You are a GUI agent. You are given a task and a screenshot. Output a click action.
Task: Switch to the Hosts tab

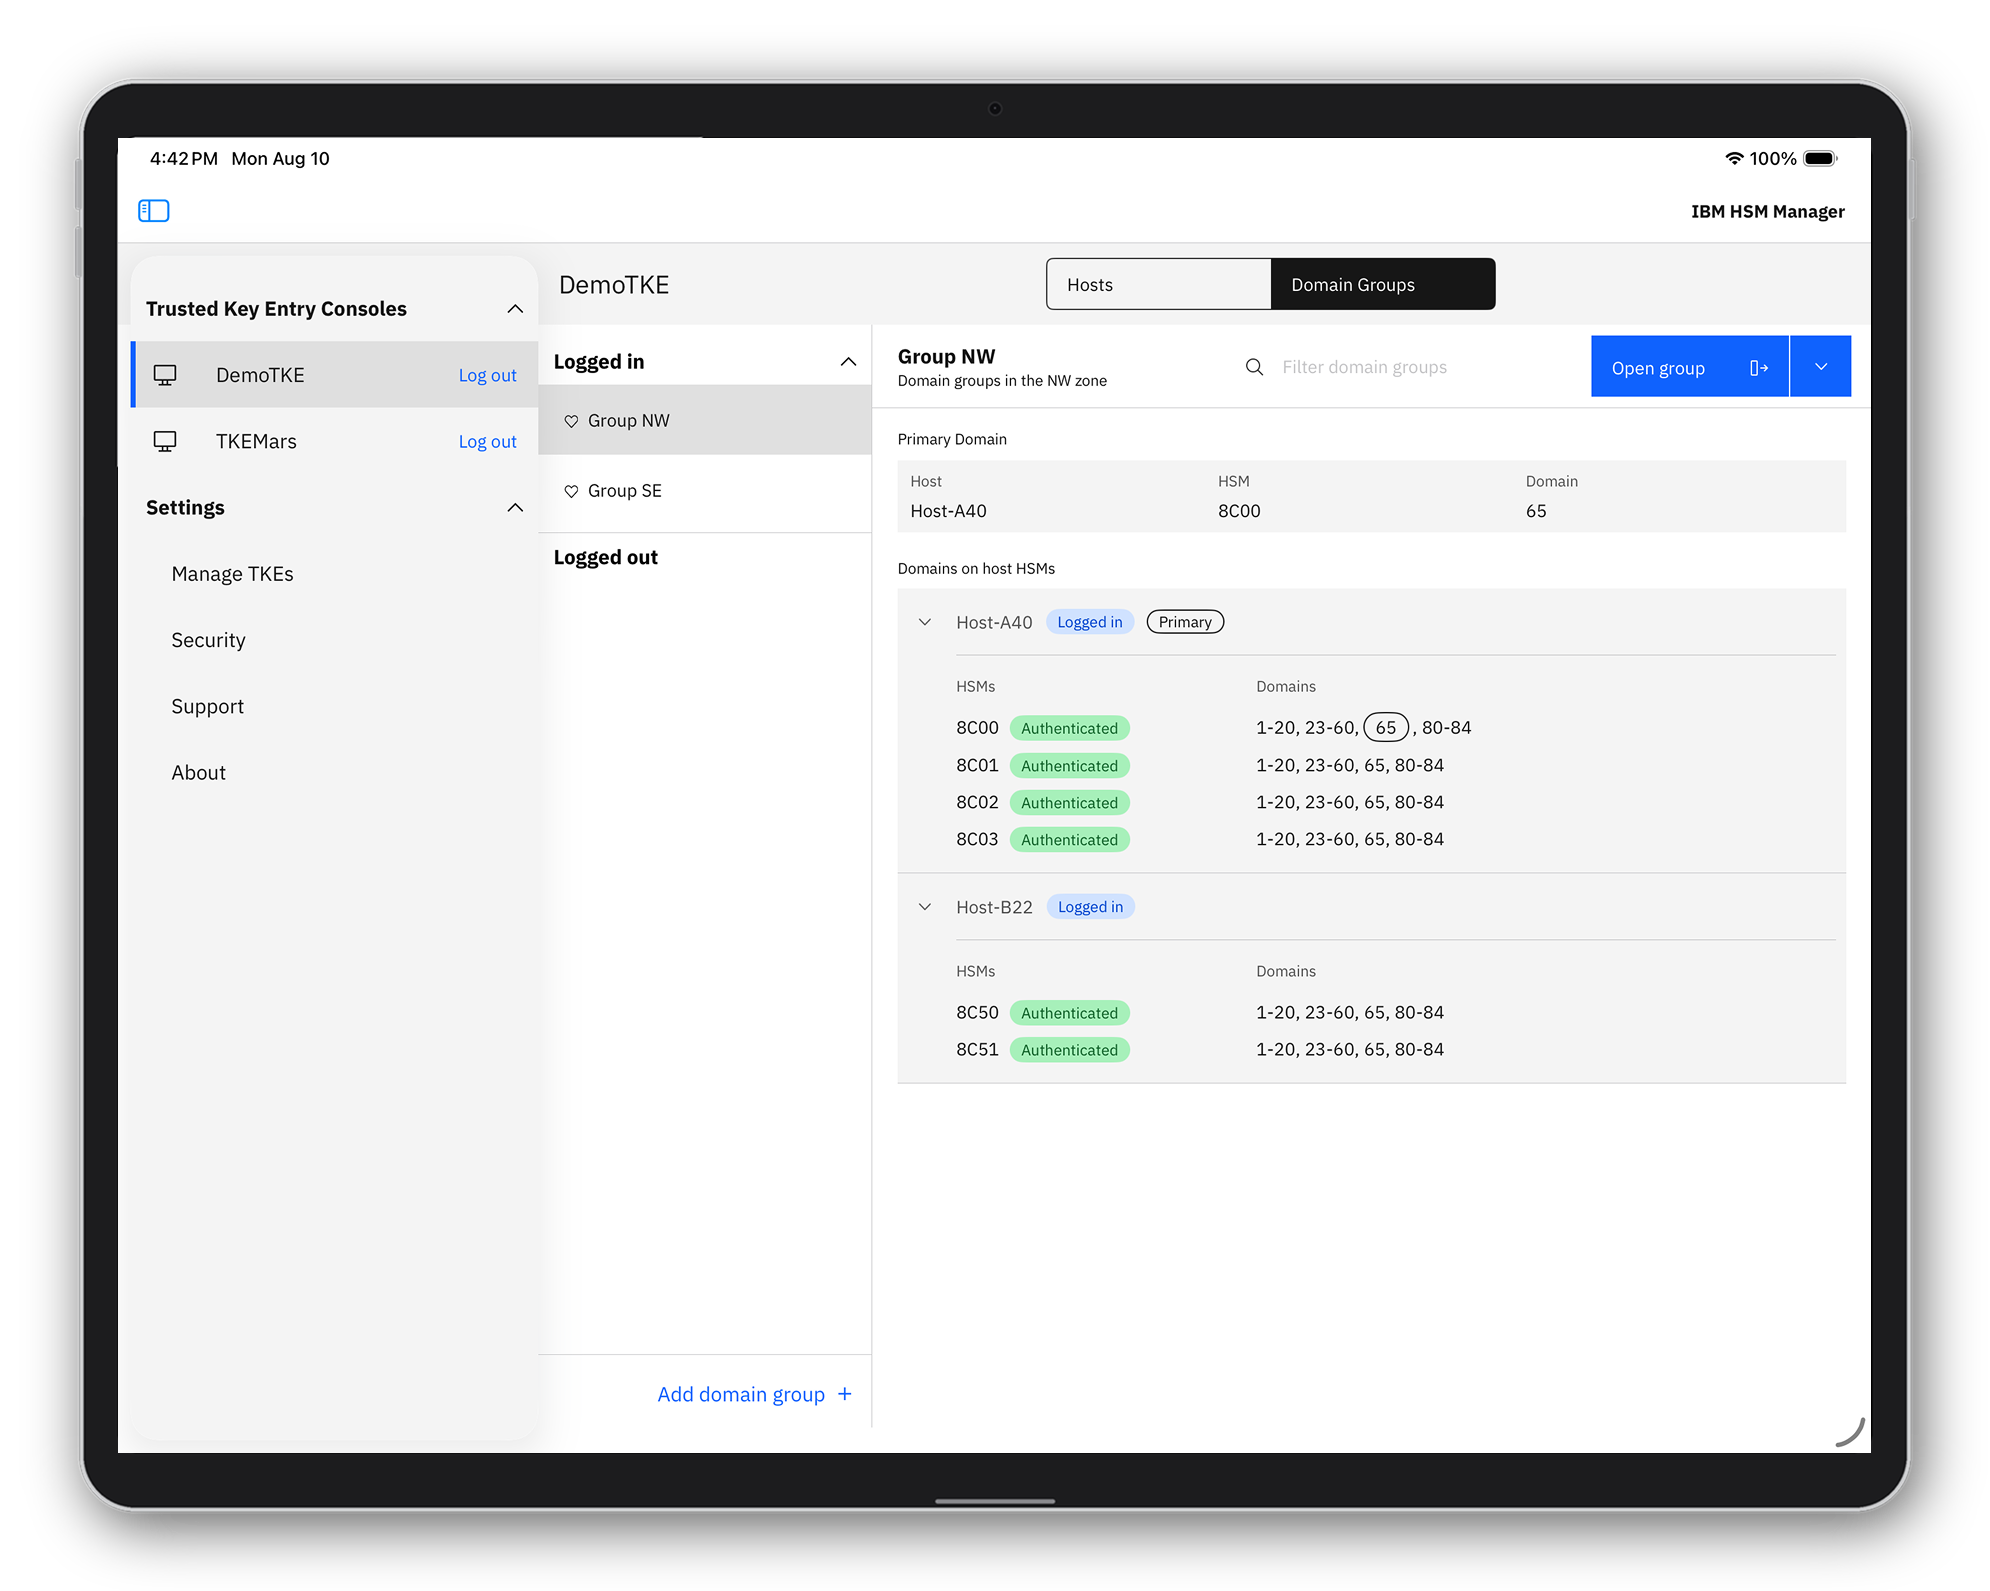point(1159,284)
